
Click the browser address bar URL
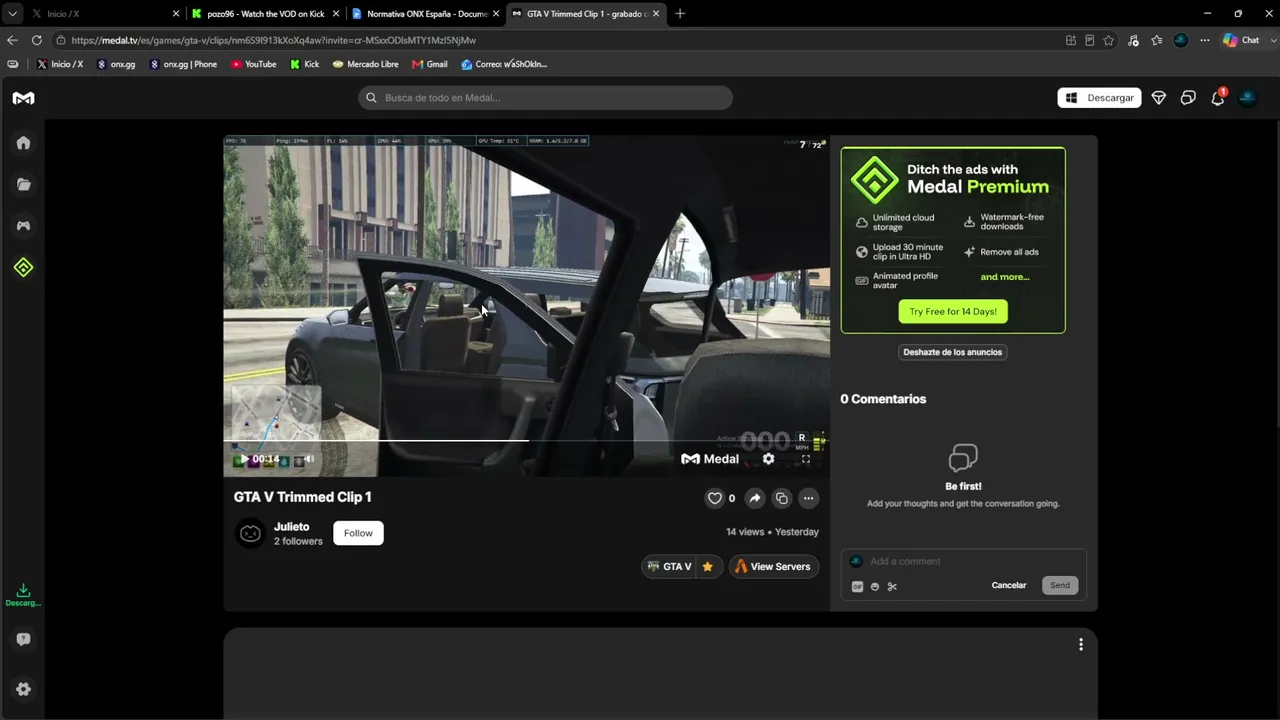coord(273,40)
